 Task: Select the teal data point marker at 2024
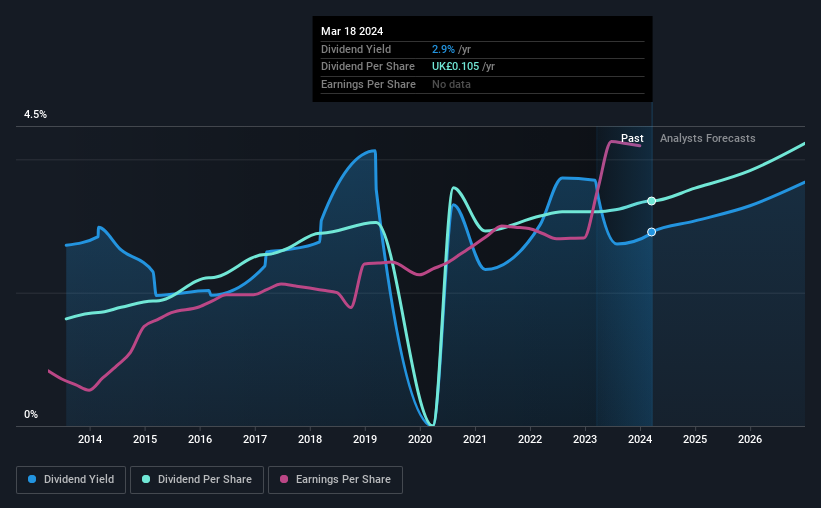point(651,201)
